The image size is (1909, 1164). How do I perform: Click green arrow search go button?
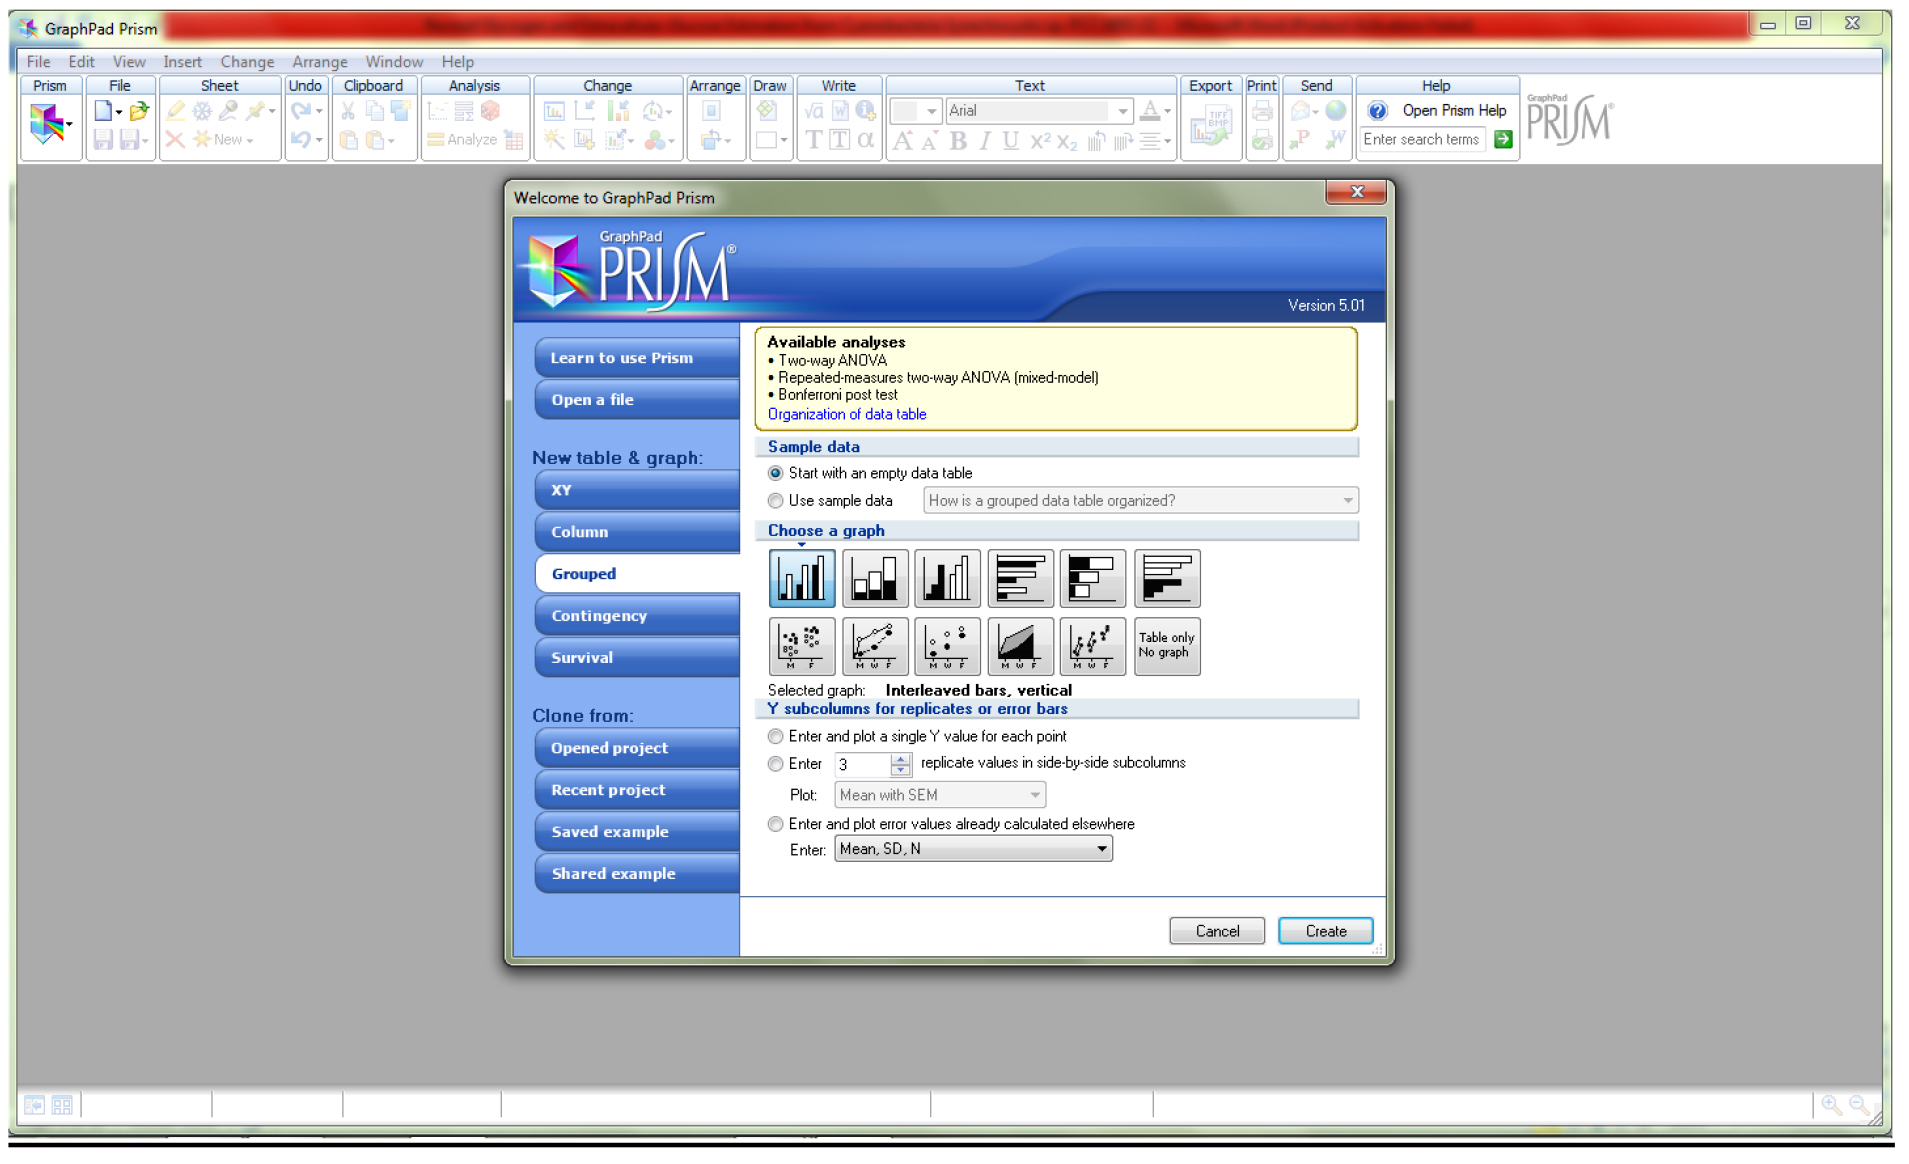1502,140
